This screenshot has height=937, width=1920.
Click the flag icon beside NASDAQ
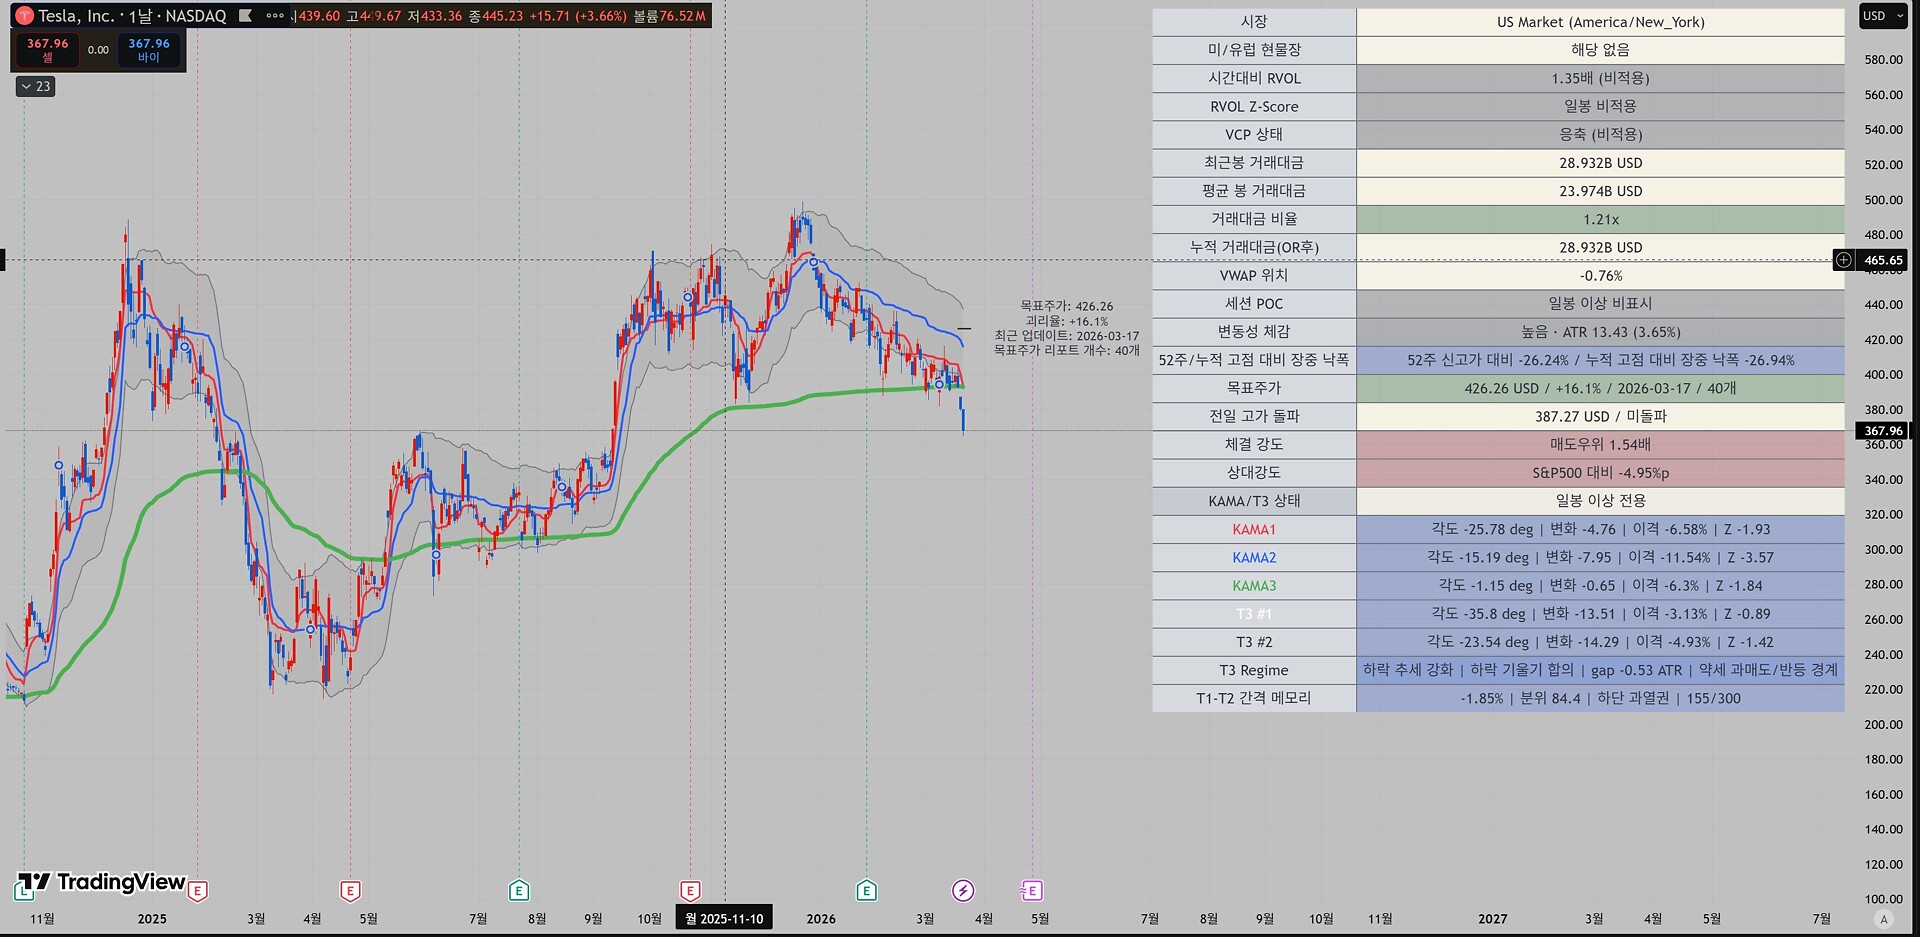click(x=245, y=16)
